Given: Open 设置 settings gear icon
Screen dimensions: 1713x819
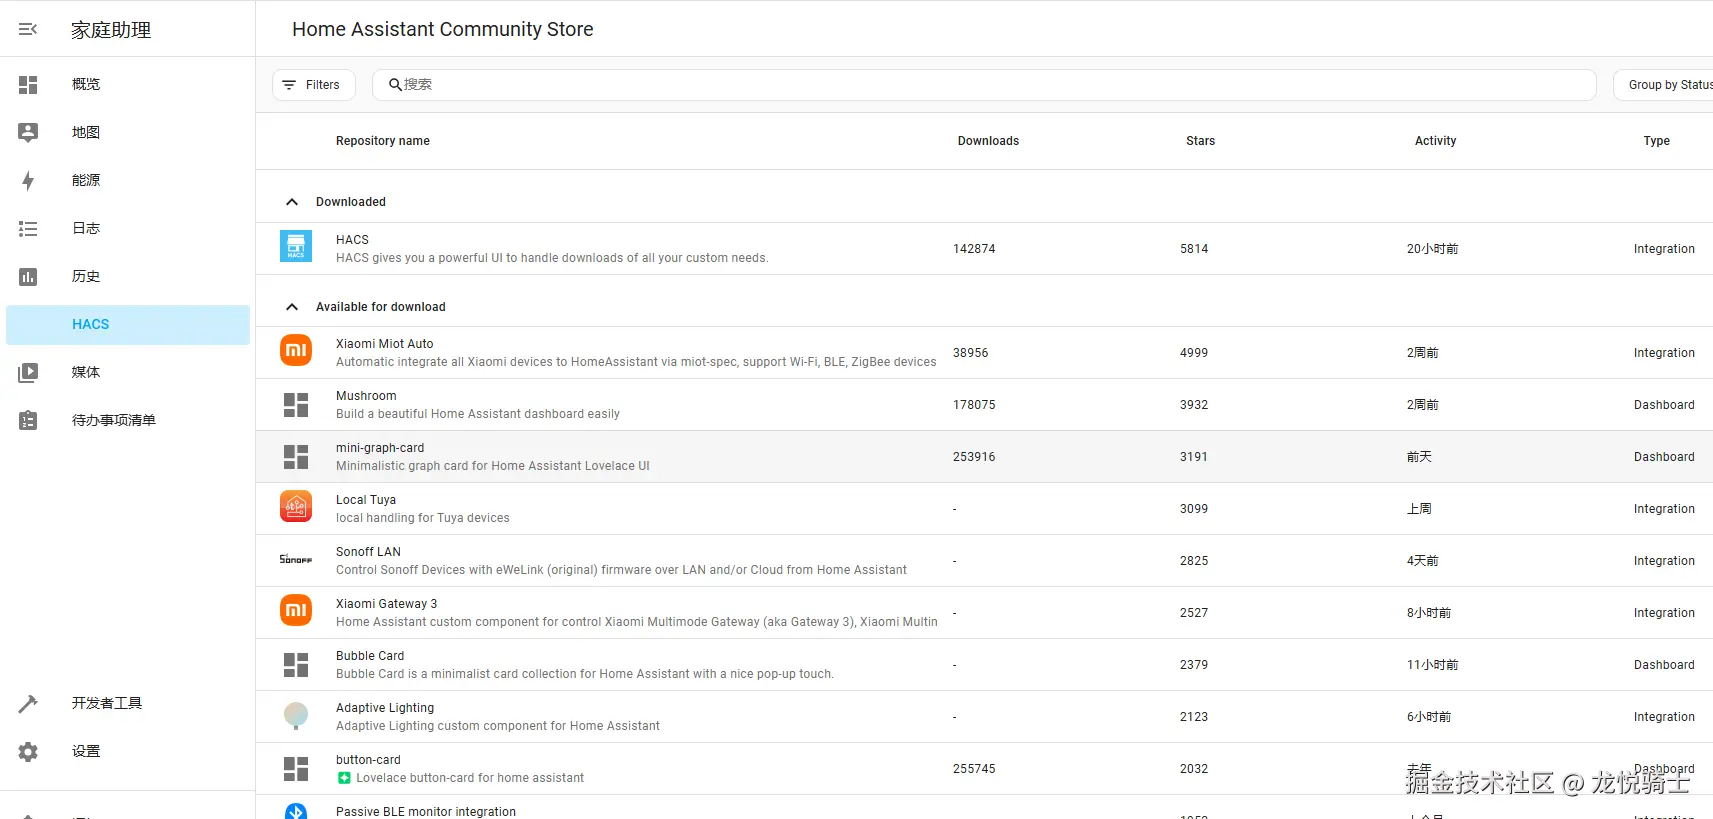Looking at the screenshot, I should 28,752.
